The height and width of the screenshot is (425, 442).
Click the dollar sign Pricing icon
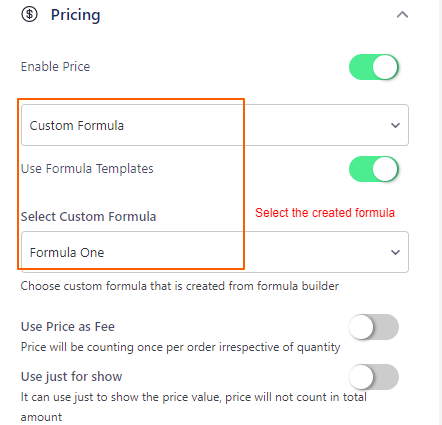tap(29, 14)
